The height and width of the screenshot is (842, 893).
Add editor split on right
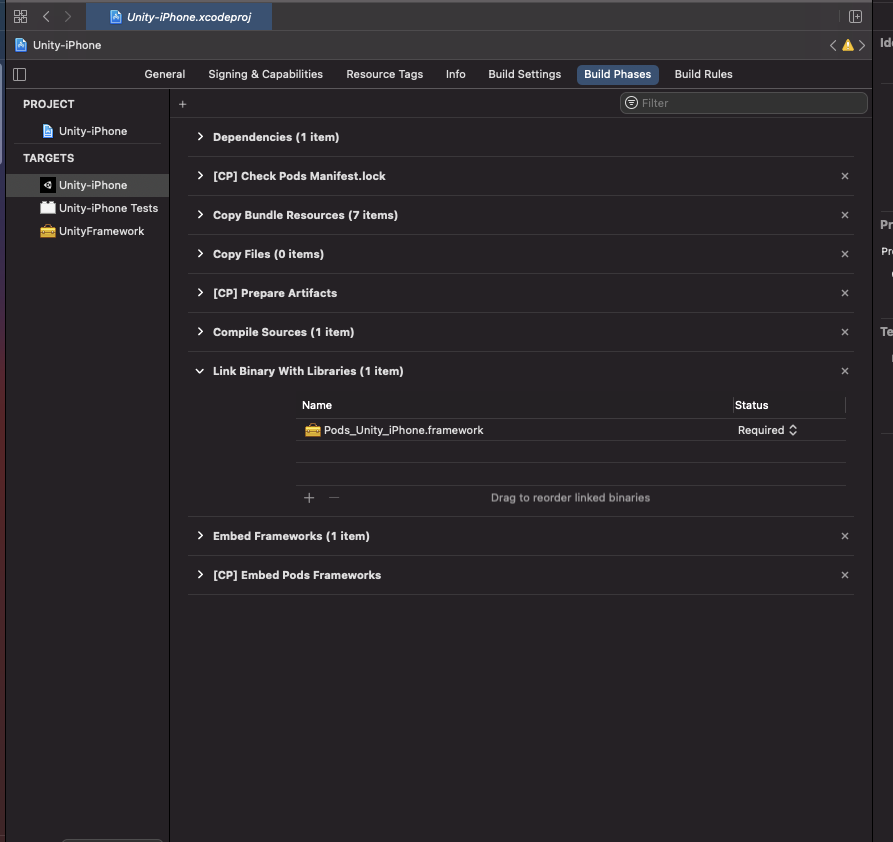point(855,17)
